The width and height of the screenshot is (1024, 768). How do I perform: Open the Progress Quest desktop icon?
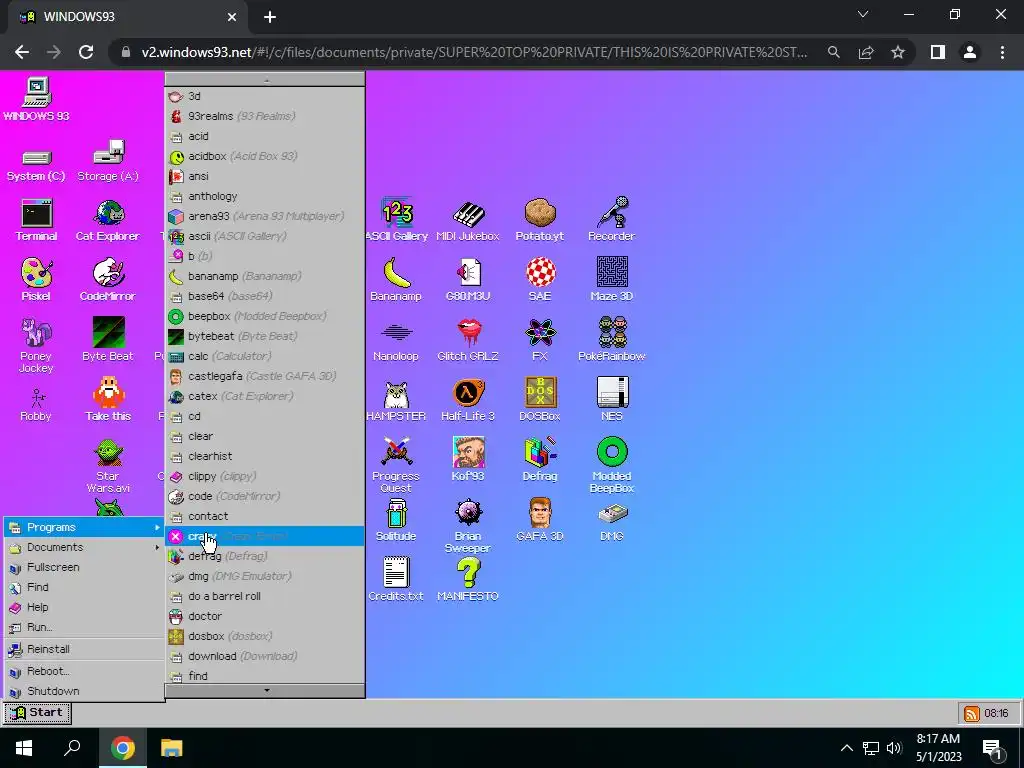pos(396,466)
